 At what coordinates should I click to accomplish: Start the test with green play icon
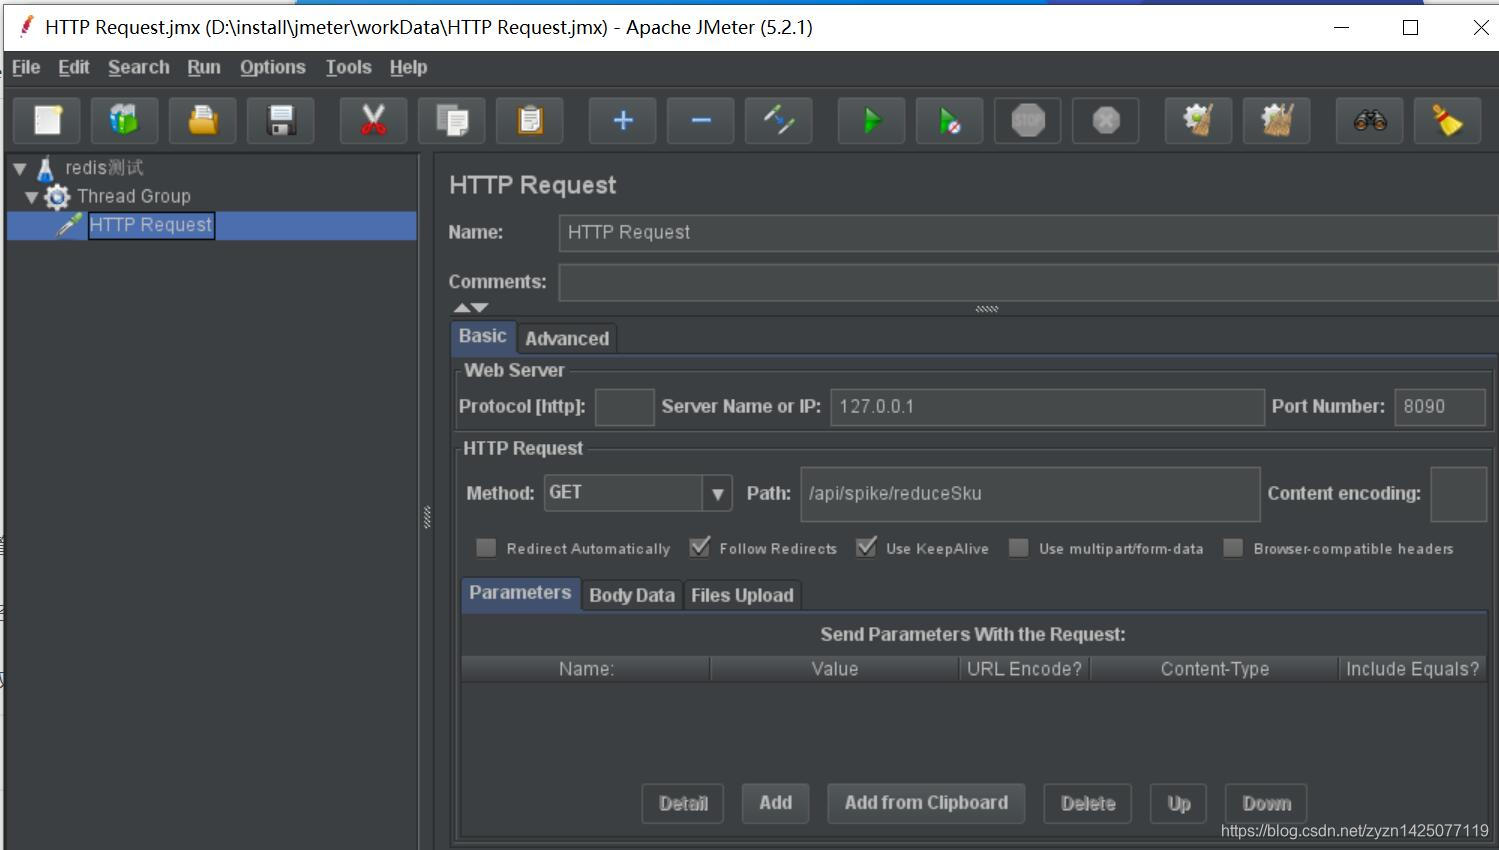coord(871,121)
